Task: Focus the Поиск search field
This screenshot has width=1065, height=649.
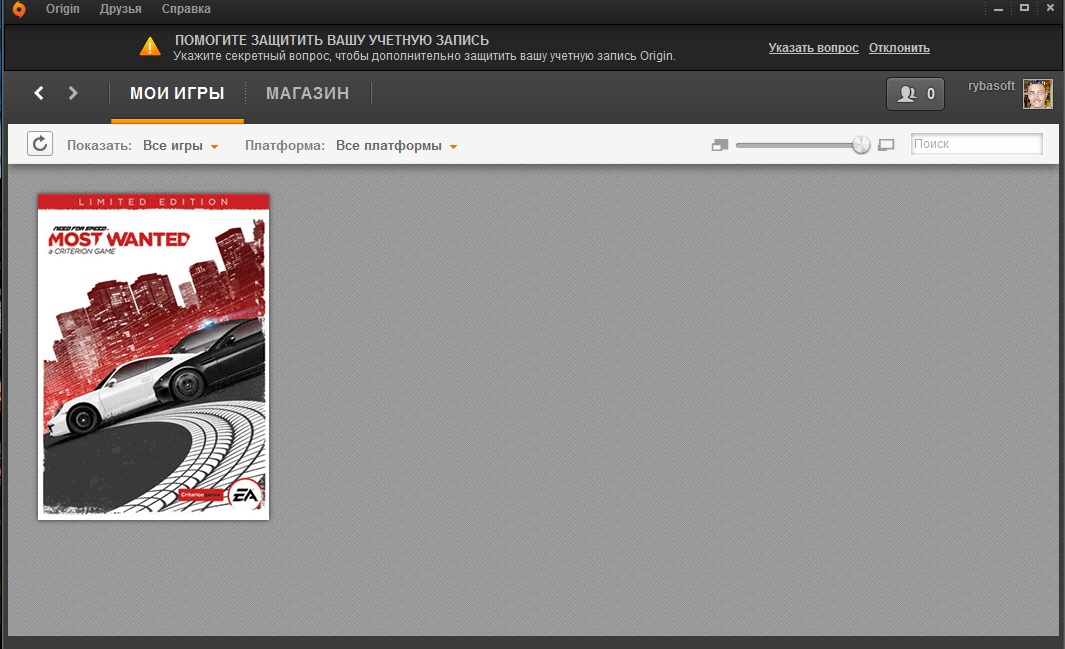Action: click(x=976, y=144)
